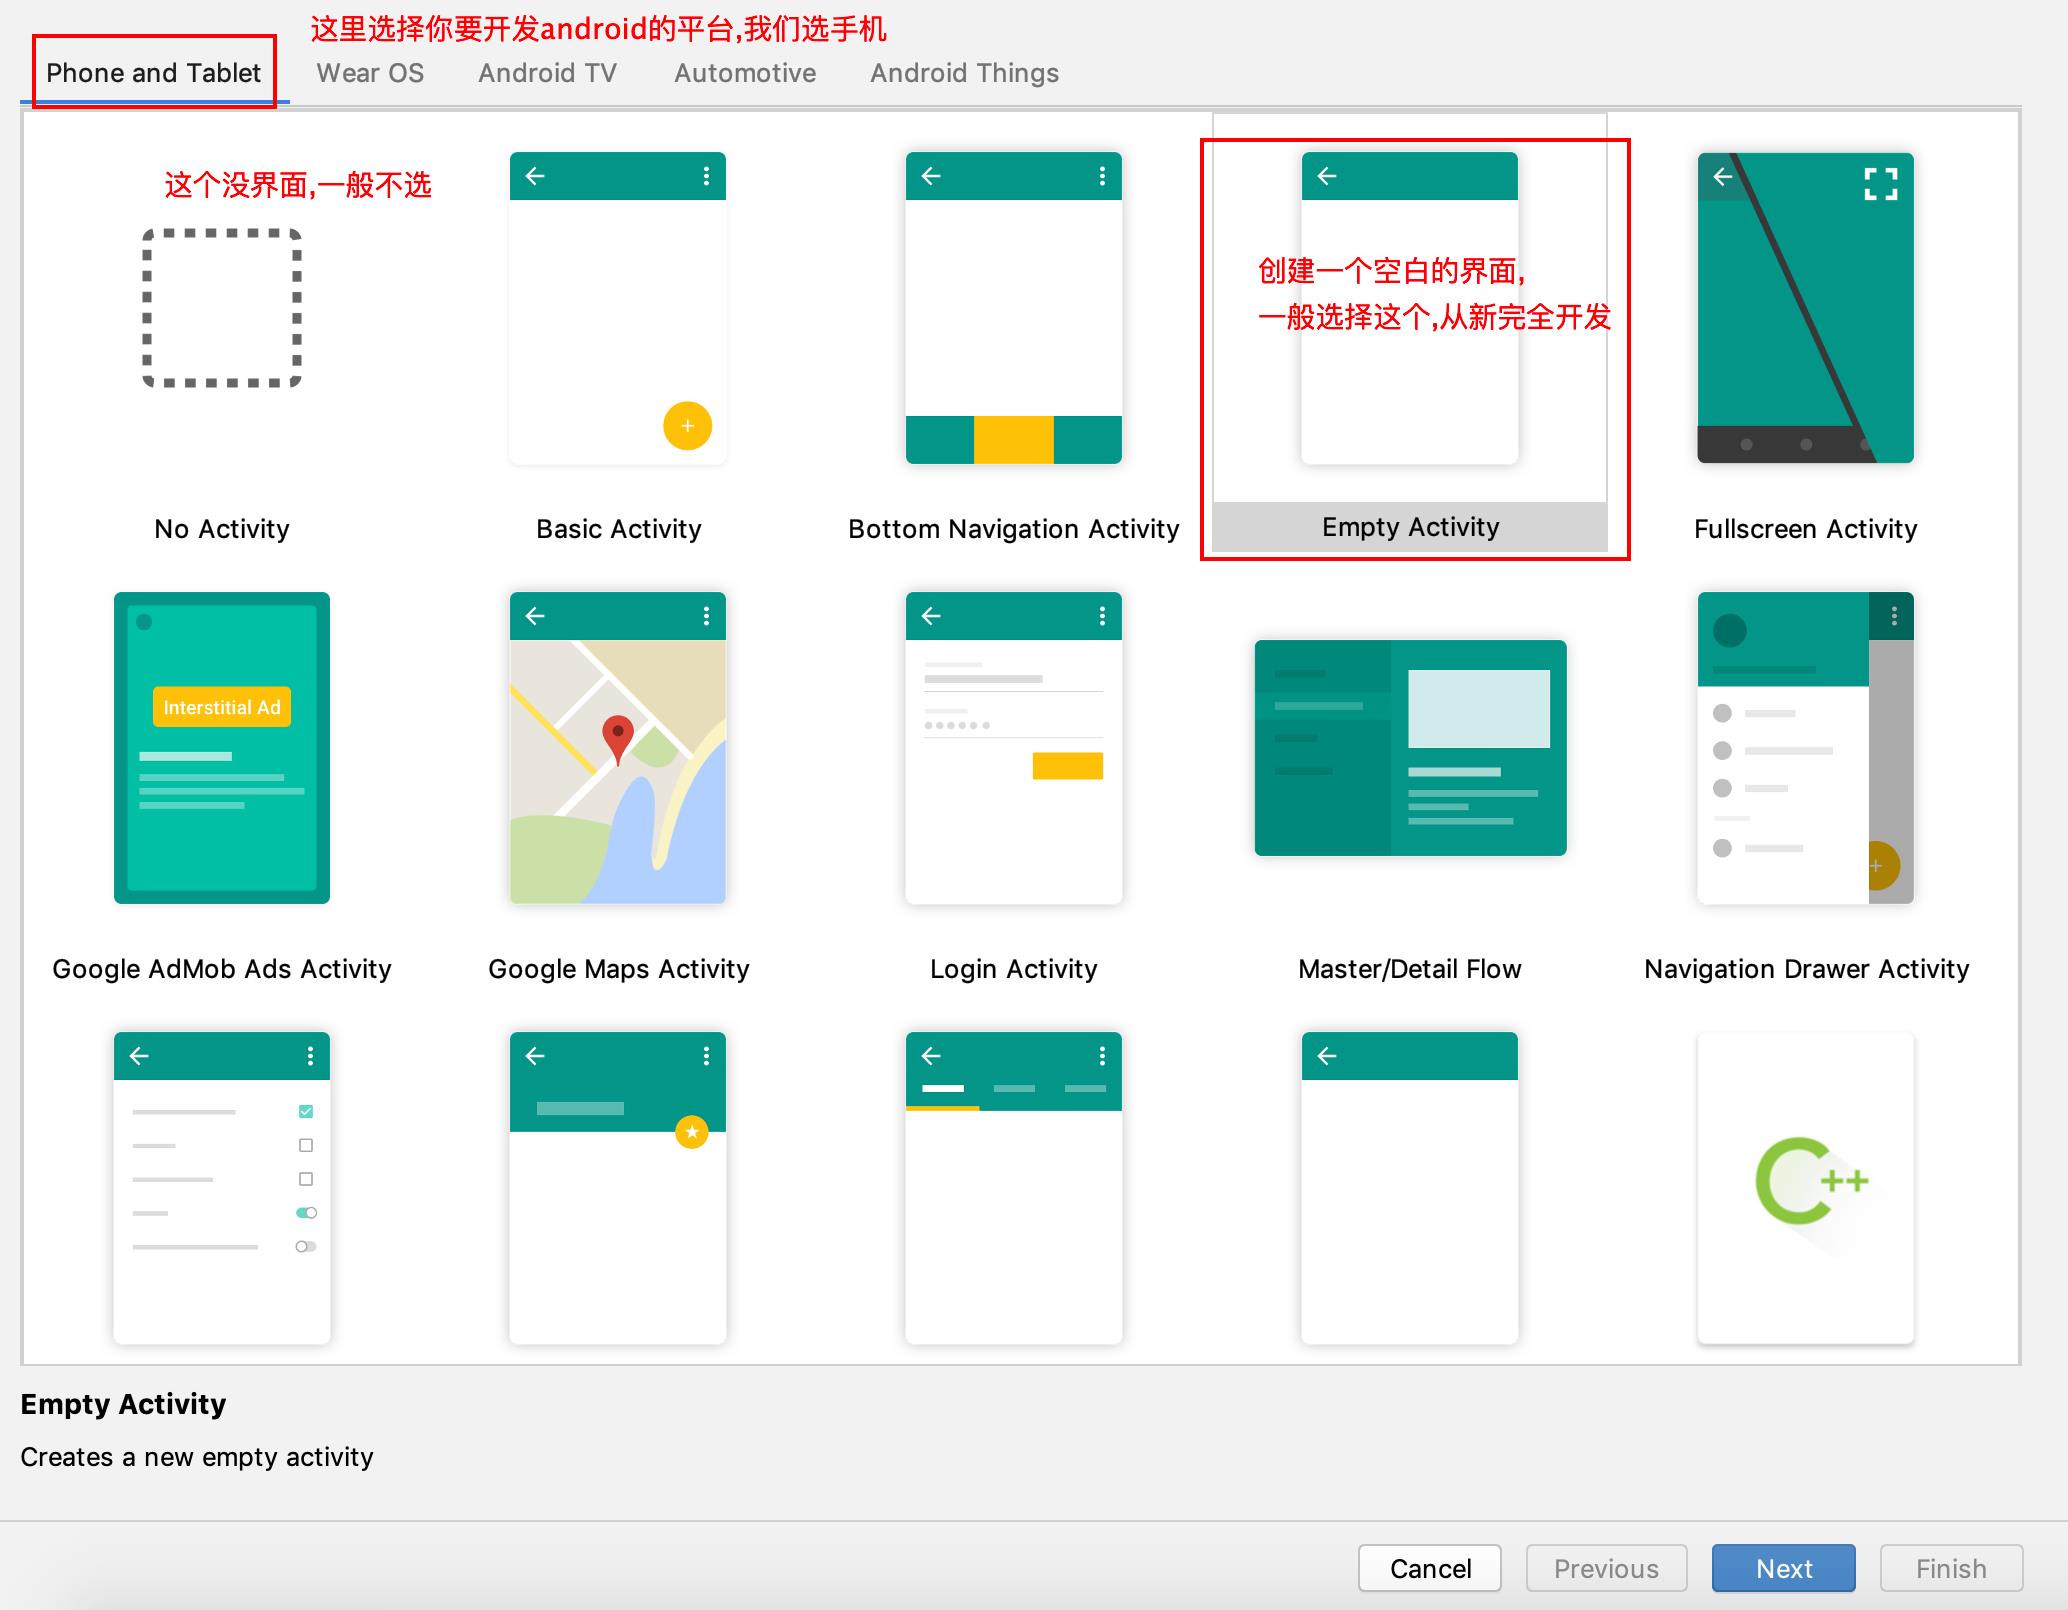Click the fullscreen corners icon in Fullscreen Activity
The image size is (2068, 1610).
tap(1881, 184)
